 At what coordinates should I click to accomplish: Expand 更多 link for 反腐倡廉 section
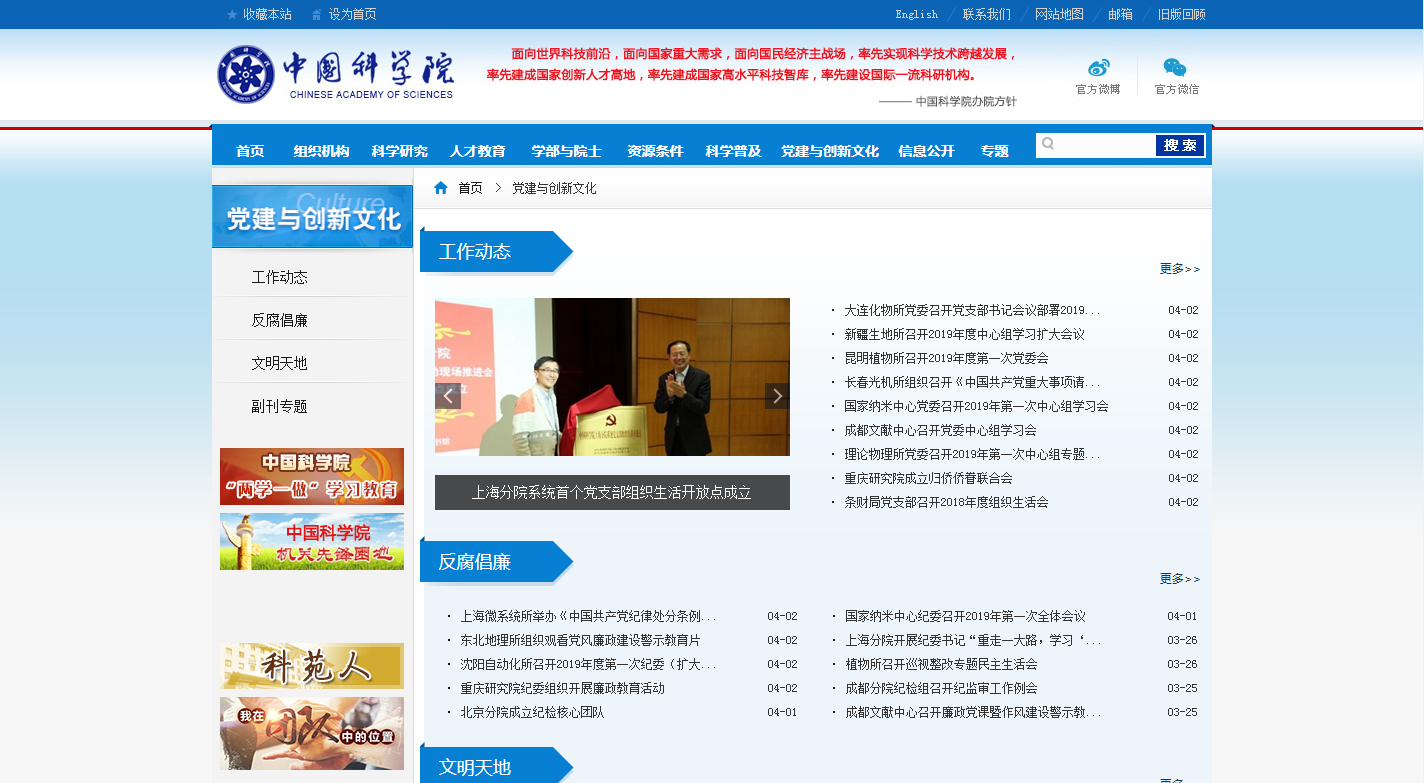(x=1179, y=579)
